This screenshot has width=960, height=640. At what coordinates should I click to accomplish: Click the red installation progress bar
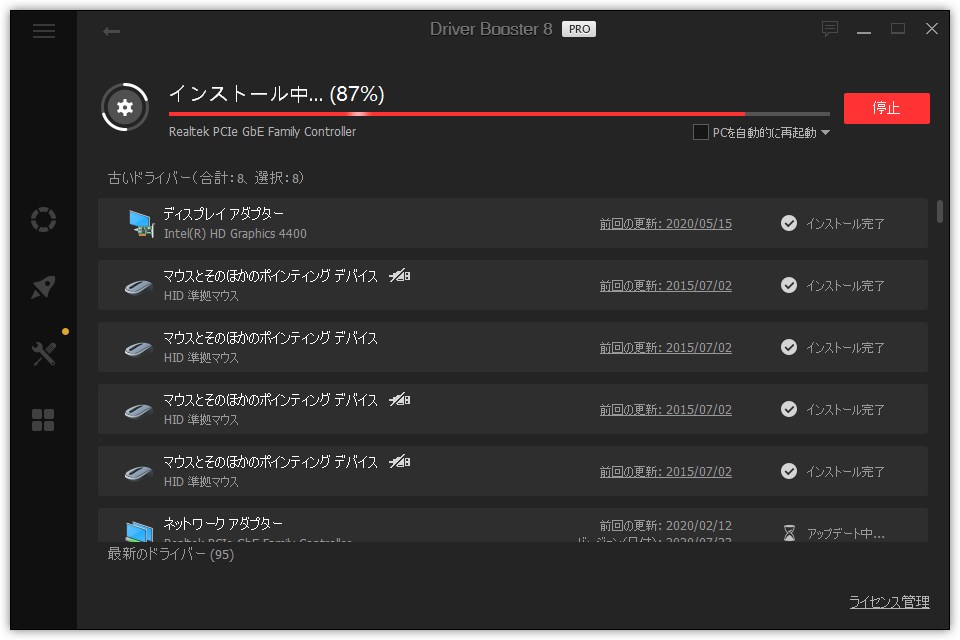(499, 114)
